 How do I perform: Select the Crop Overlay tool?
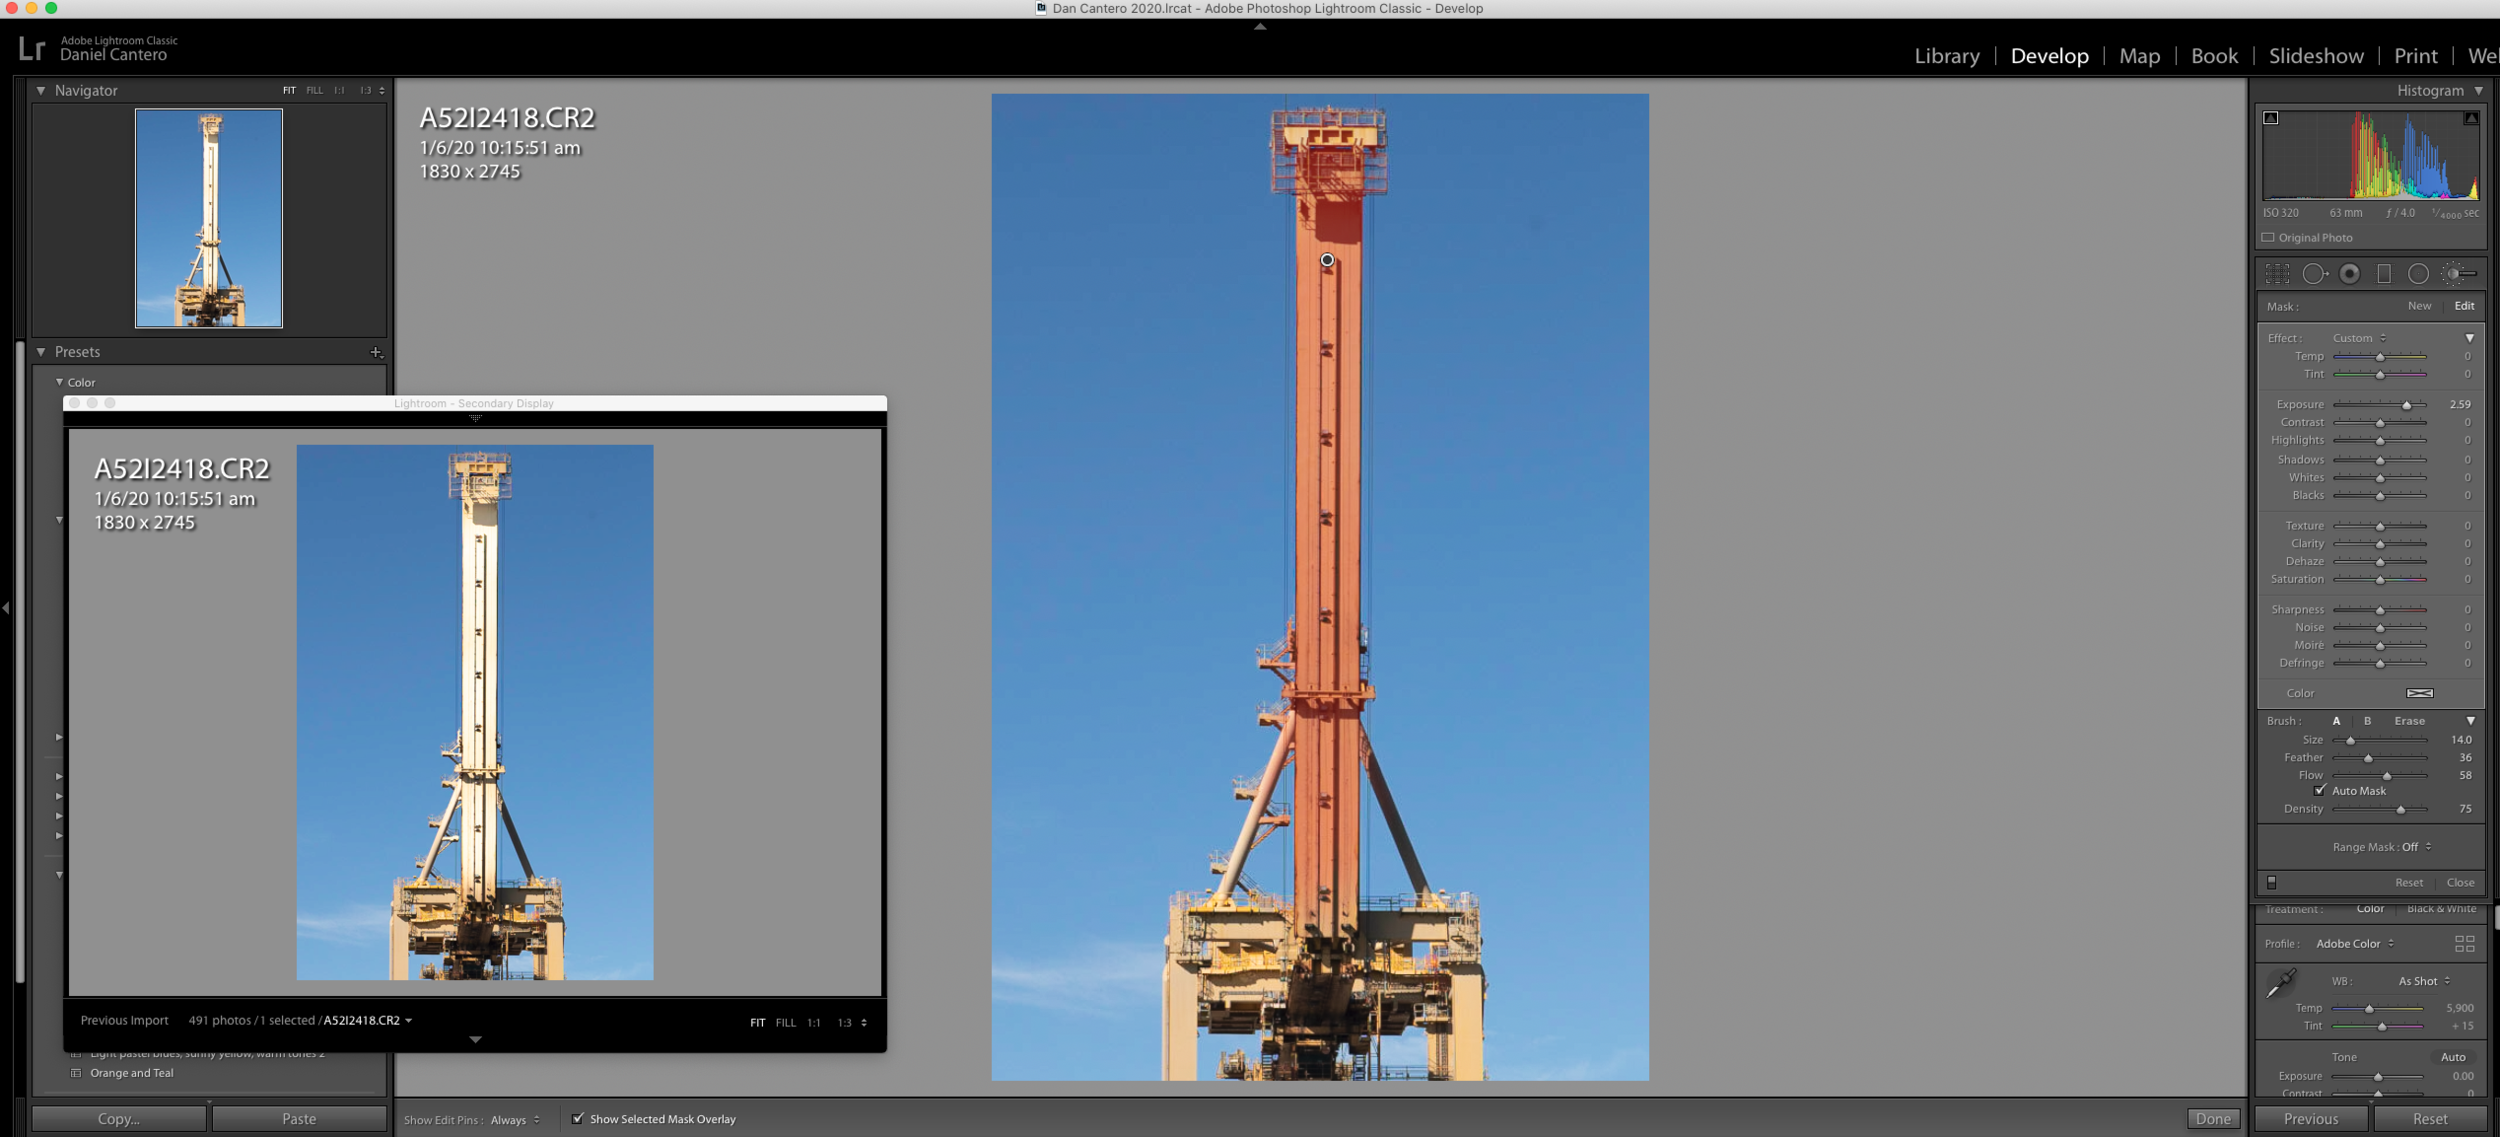pyautogui.click(x=2277, y=273)
